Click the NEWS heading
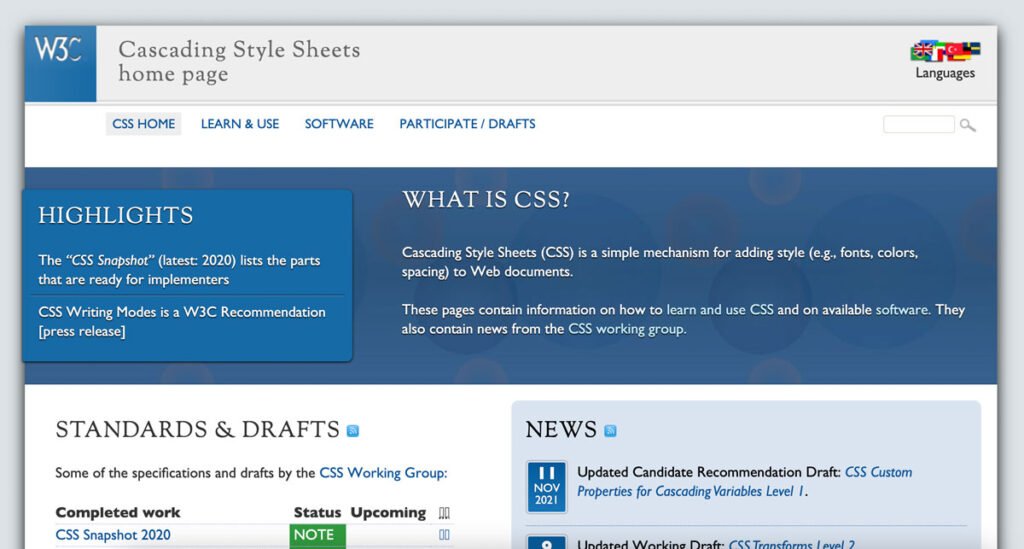Screen dimensions: 1024x549 (x=561, y=430)
